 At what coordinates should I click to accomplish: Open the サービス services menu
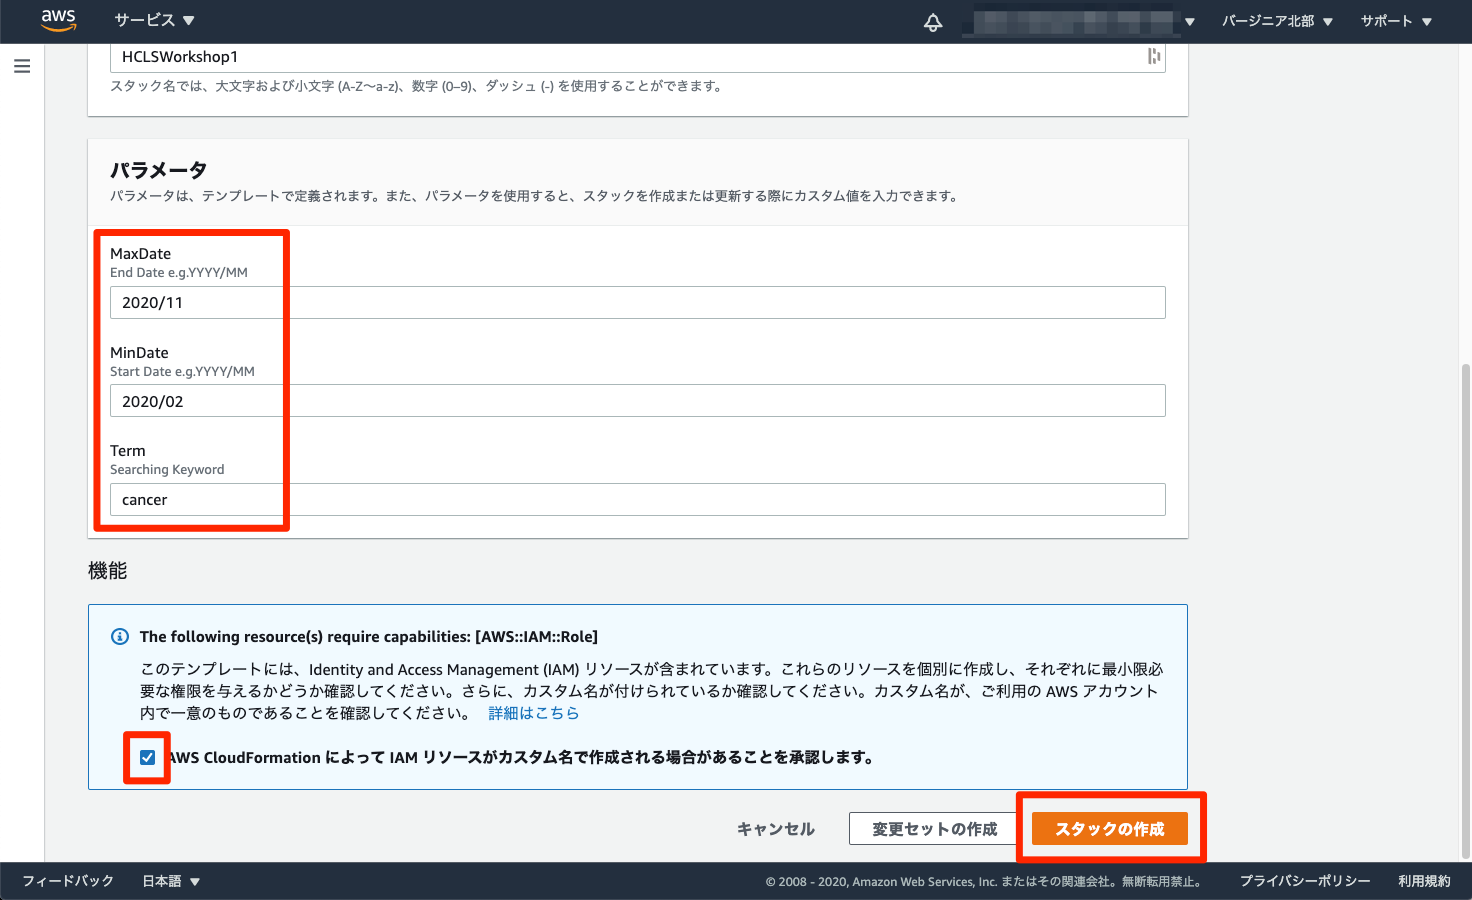154,20
